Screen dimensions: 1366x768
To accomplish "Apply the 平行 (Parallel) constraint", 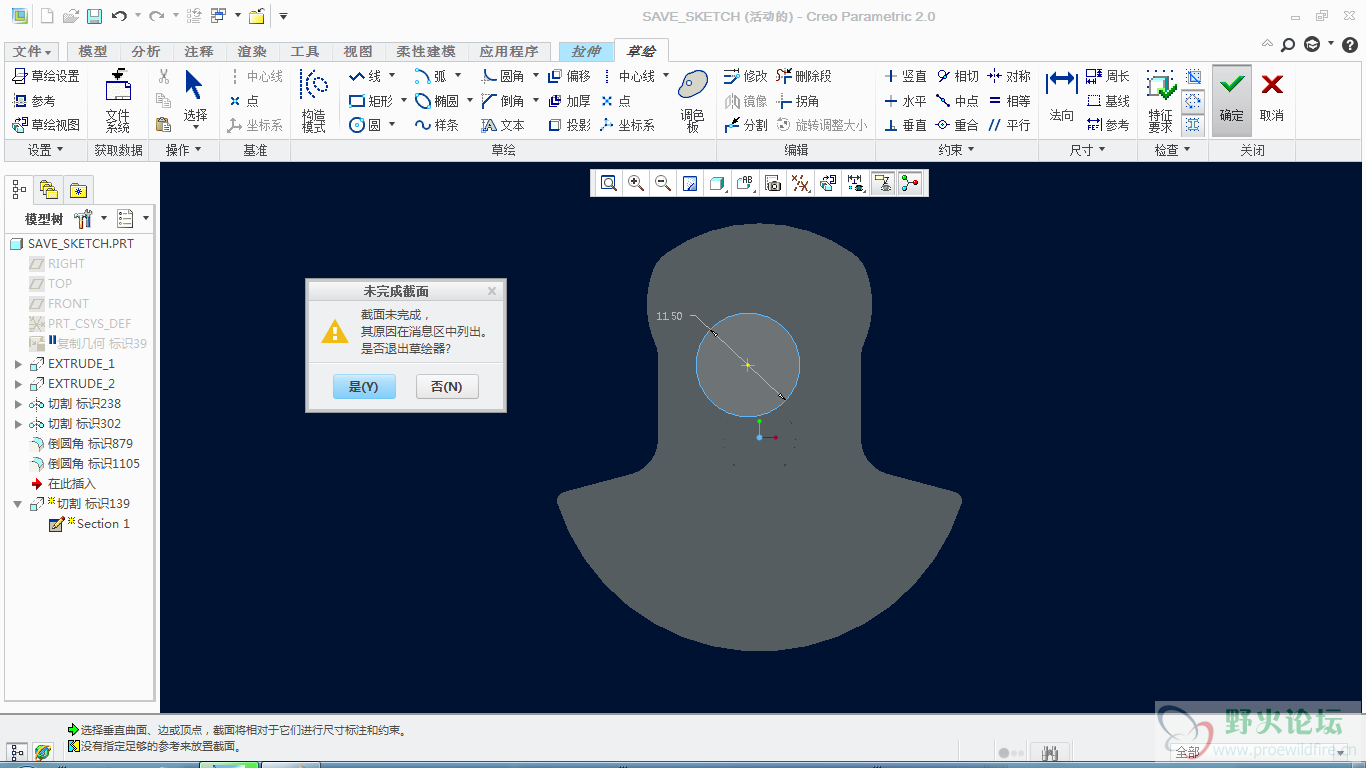I will pyautogui.click(x=1009, y=125).
